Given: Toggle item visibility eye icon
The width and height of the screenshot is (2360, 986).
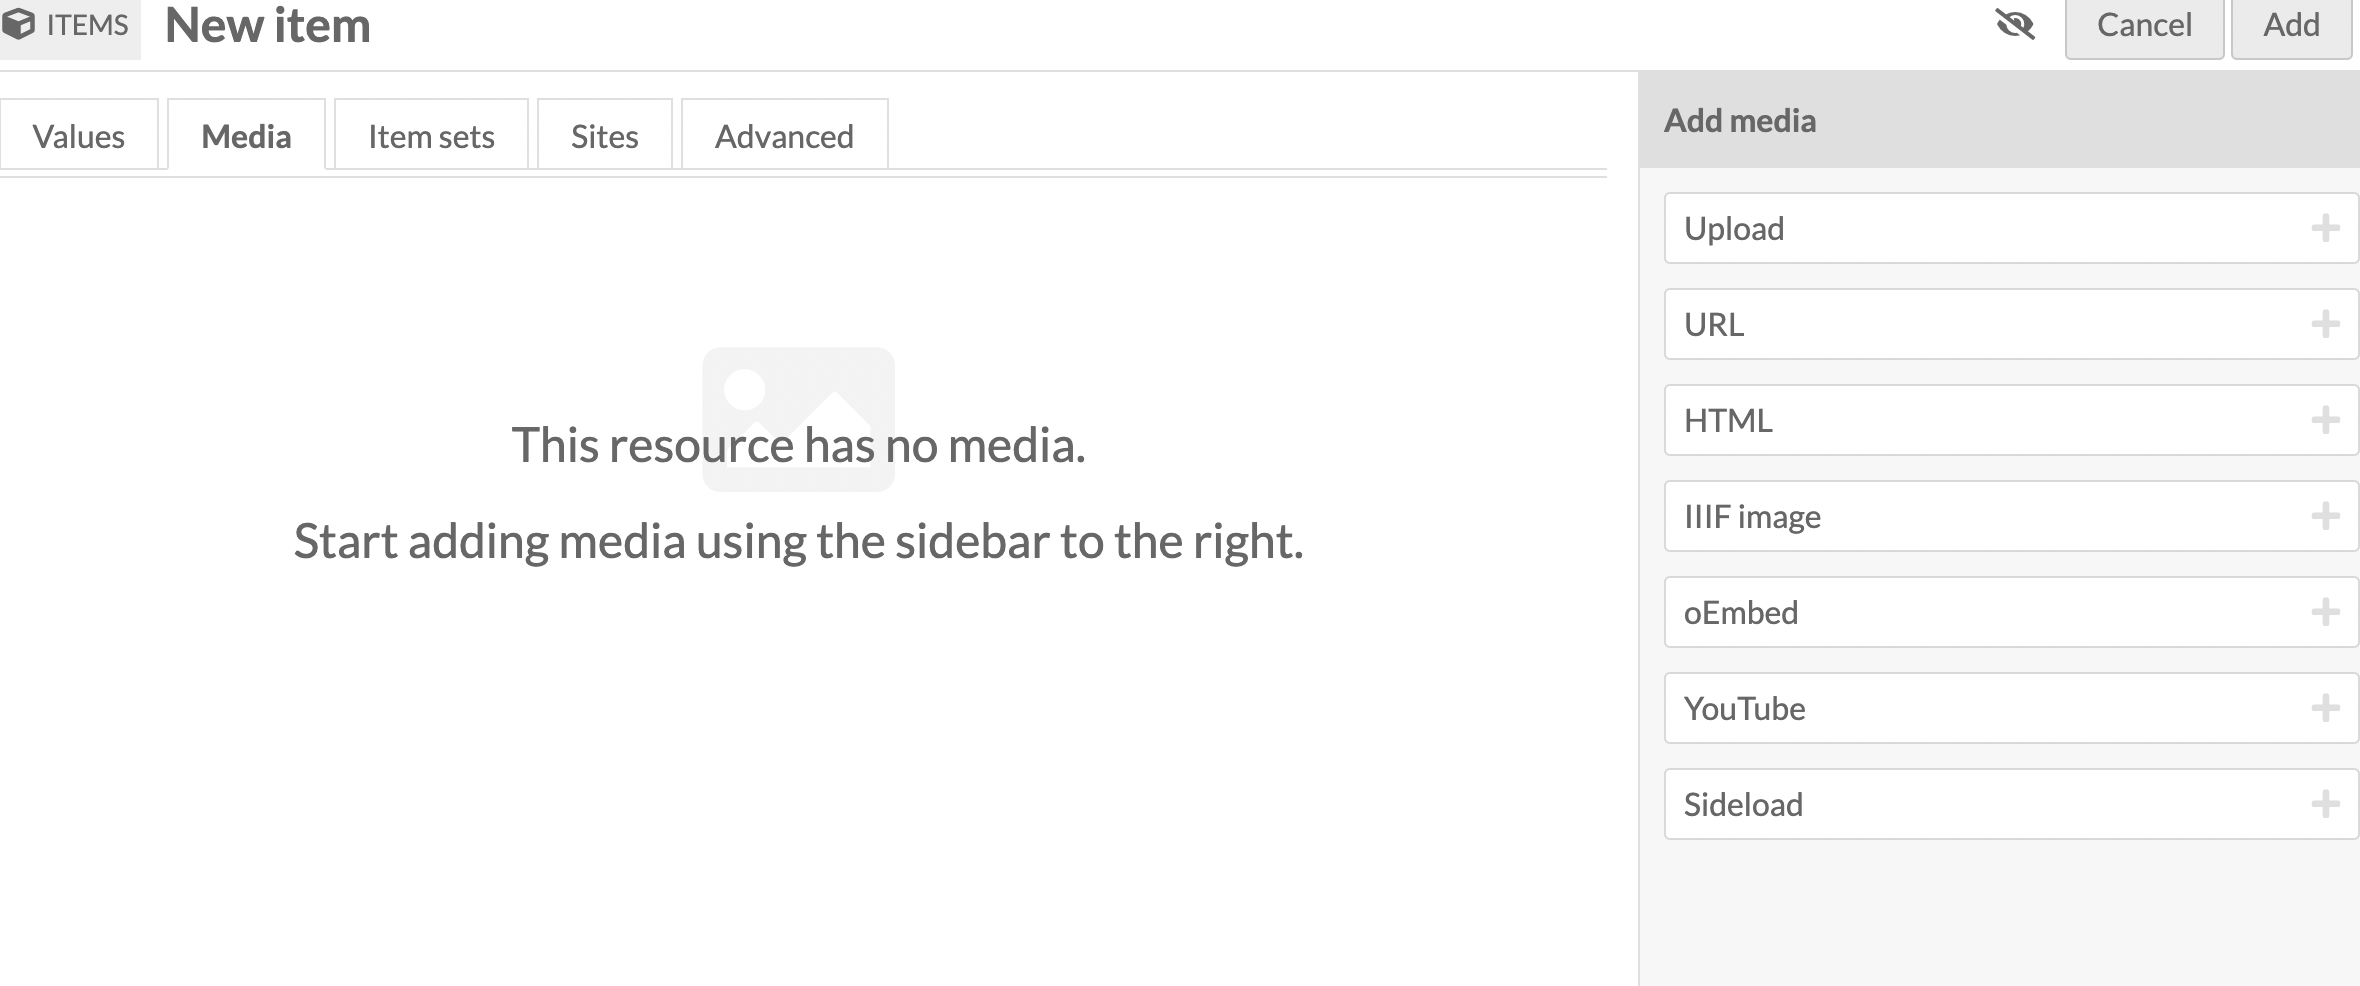Looking at the screenshot, I should 2015,25.
